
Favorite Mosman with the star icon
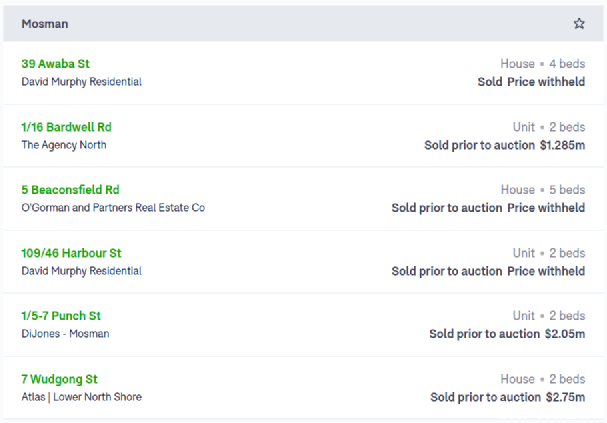[579, 24]
